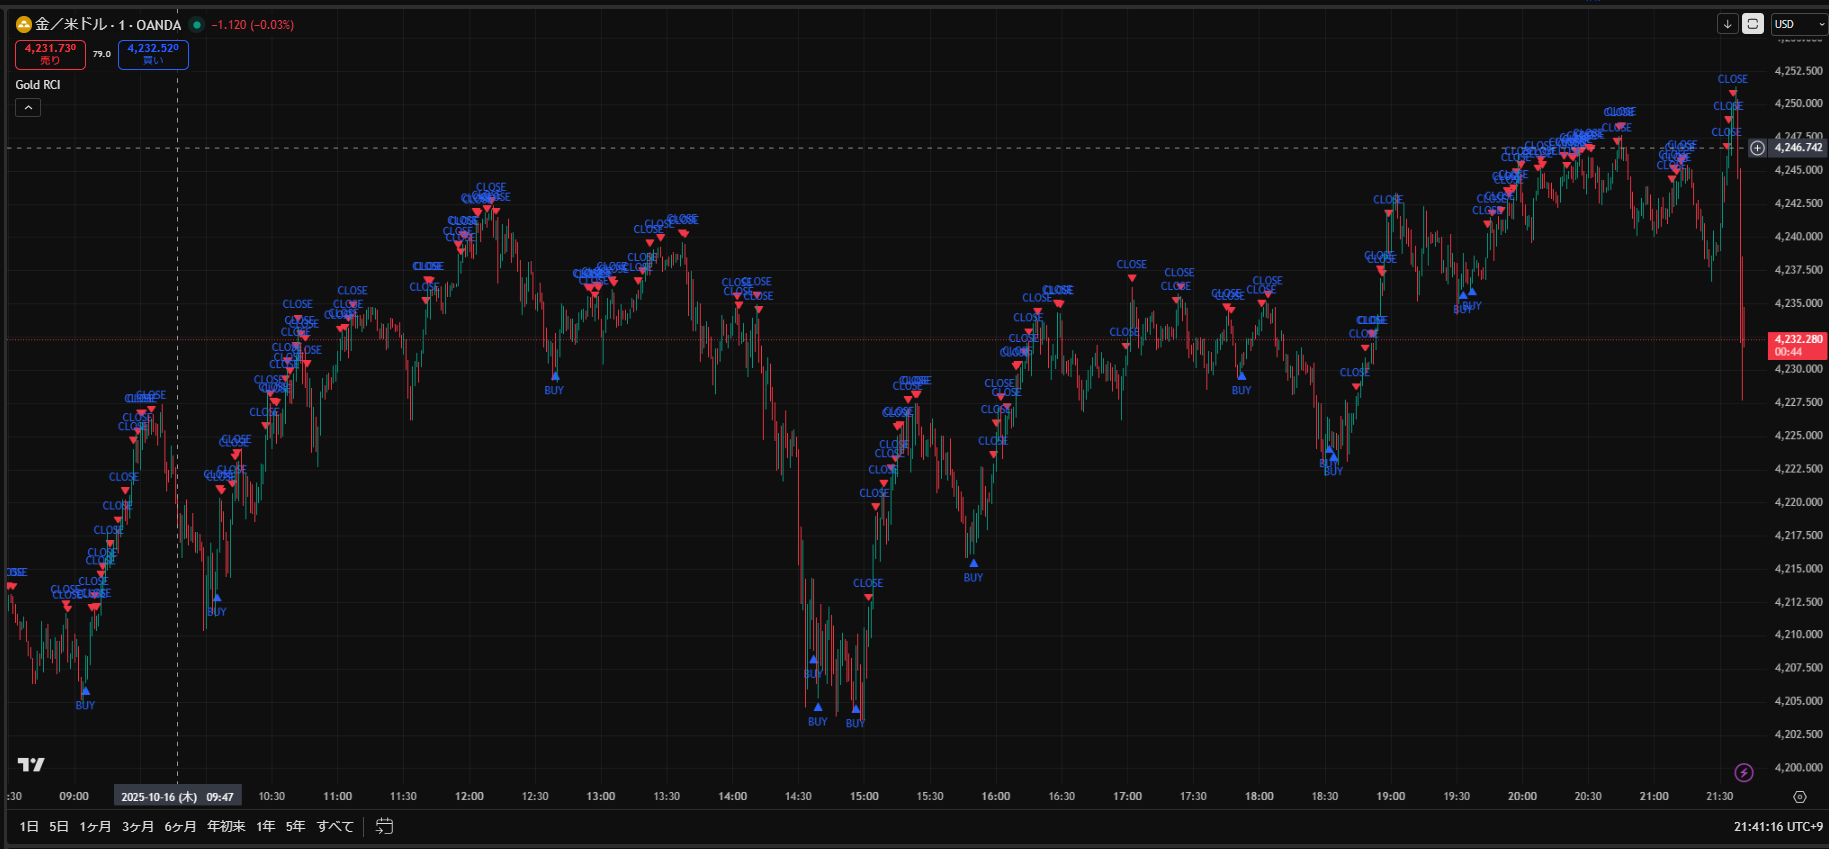Click the 4,210.000 price axis label
This screenshot has height=849, width=1829.
pos(1798,635)
